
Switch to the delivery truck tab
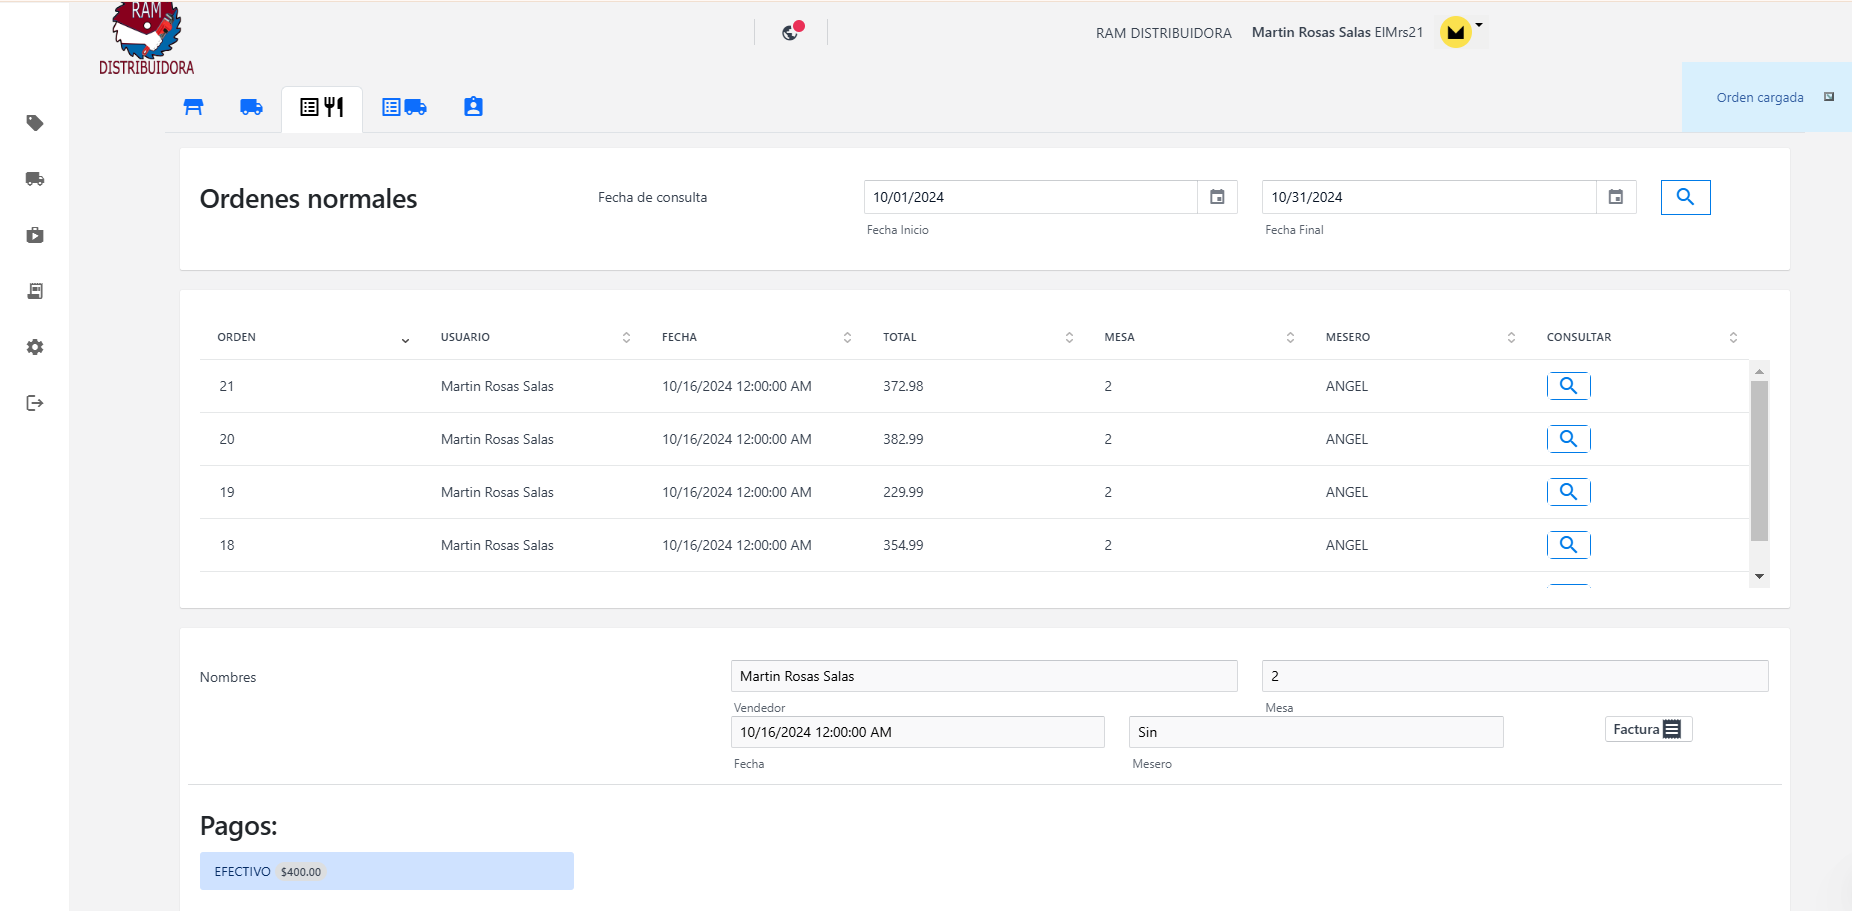[x=251, y=107]
